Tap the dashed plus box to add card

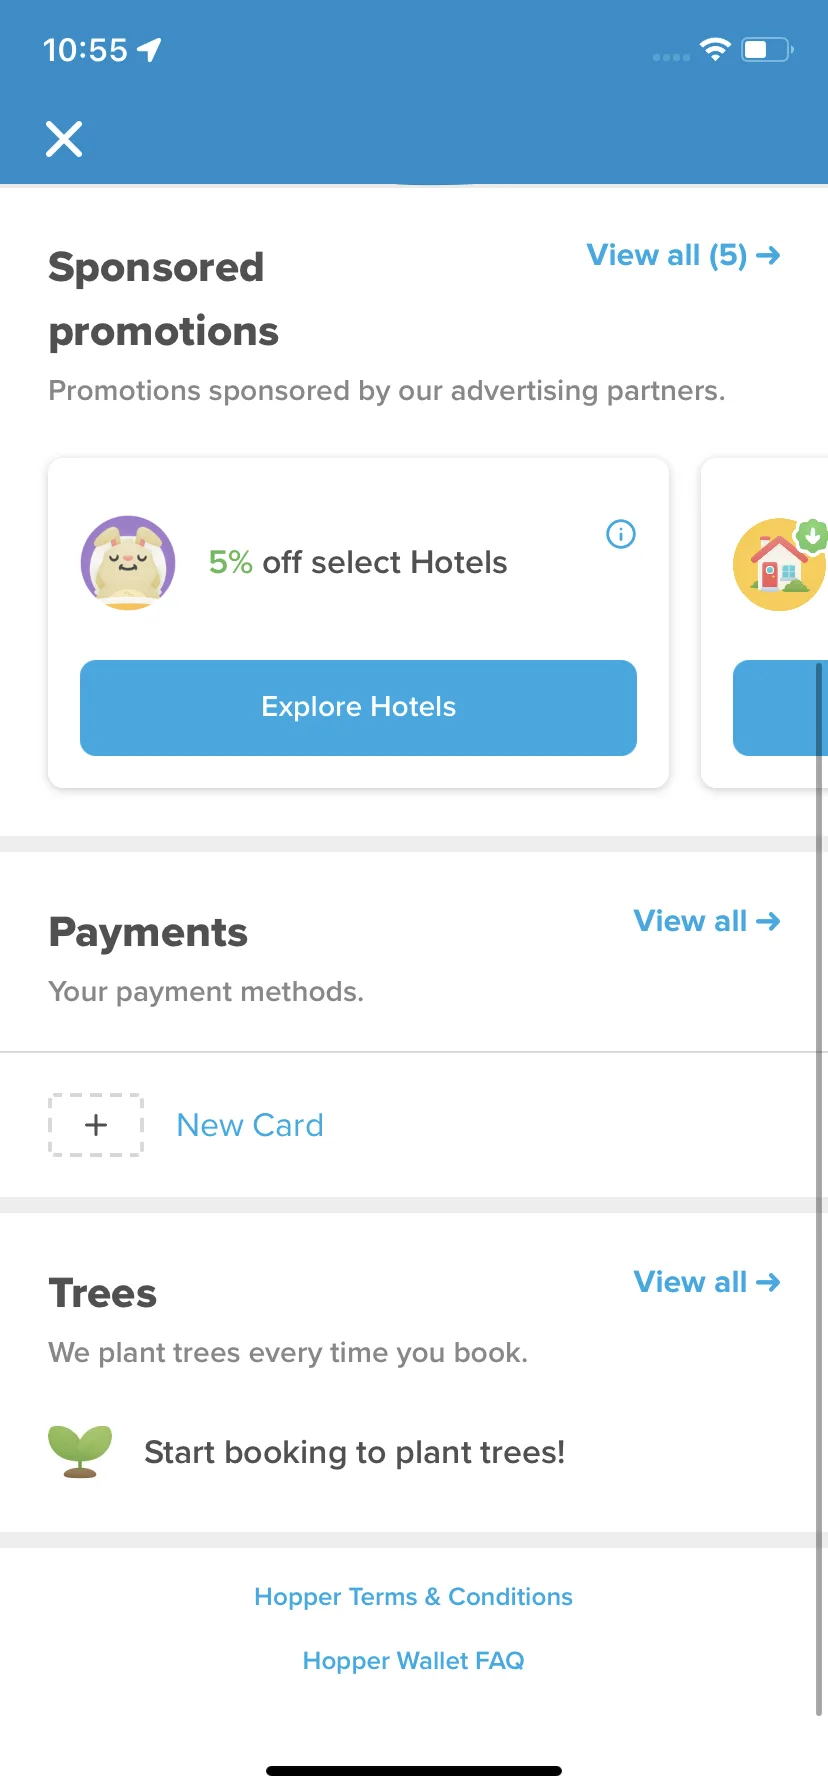[x=96, y=1125]
